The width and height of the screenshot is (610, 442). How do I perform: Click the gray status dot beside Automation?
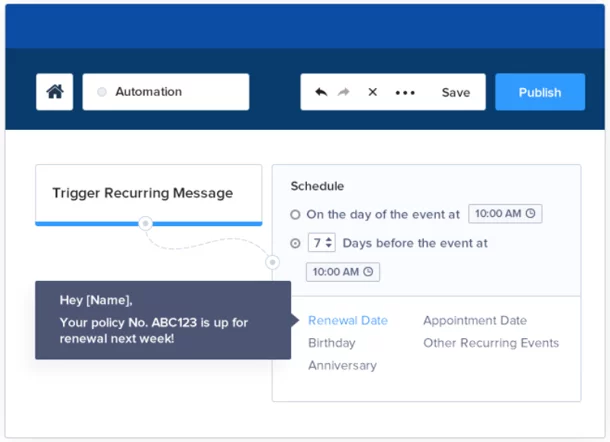click(102, 92)
